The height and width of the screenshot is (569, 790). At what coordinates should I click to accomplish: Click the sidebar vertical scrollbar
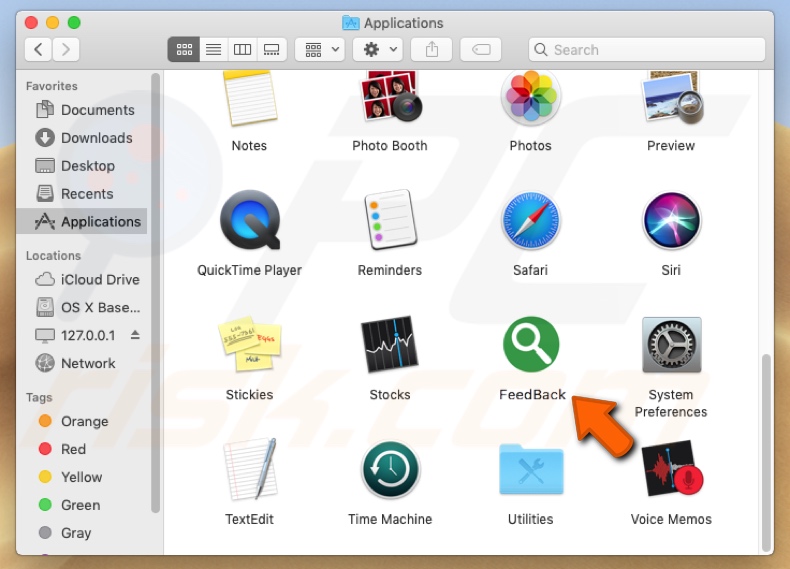point(155,292)
